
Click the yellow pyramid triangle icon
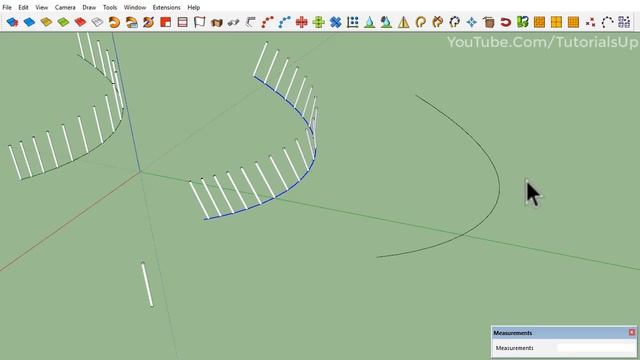tap(404, 22)
